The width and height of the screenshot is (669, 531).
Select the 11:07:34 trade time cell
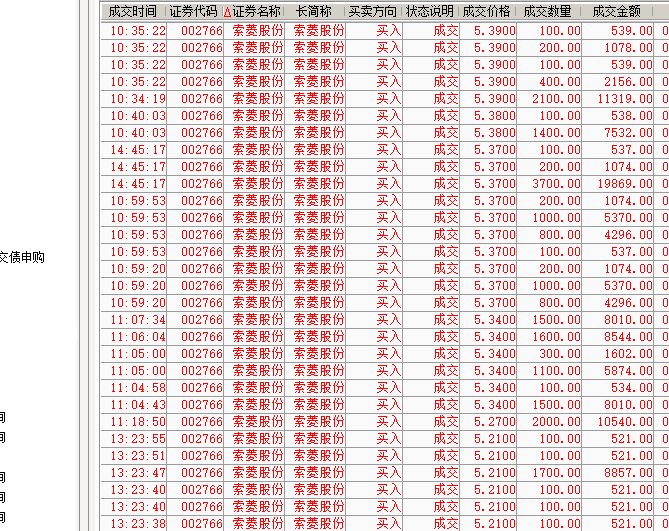[134, 320]
